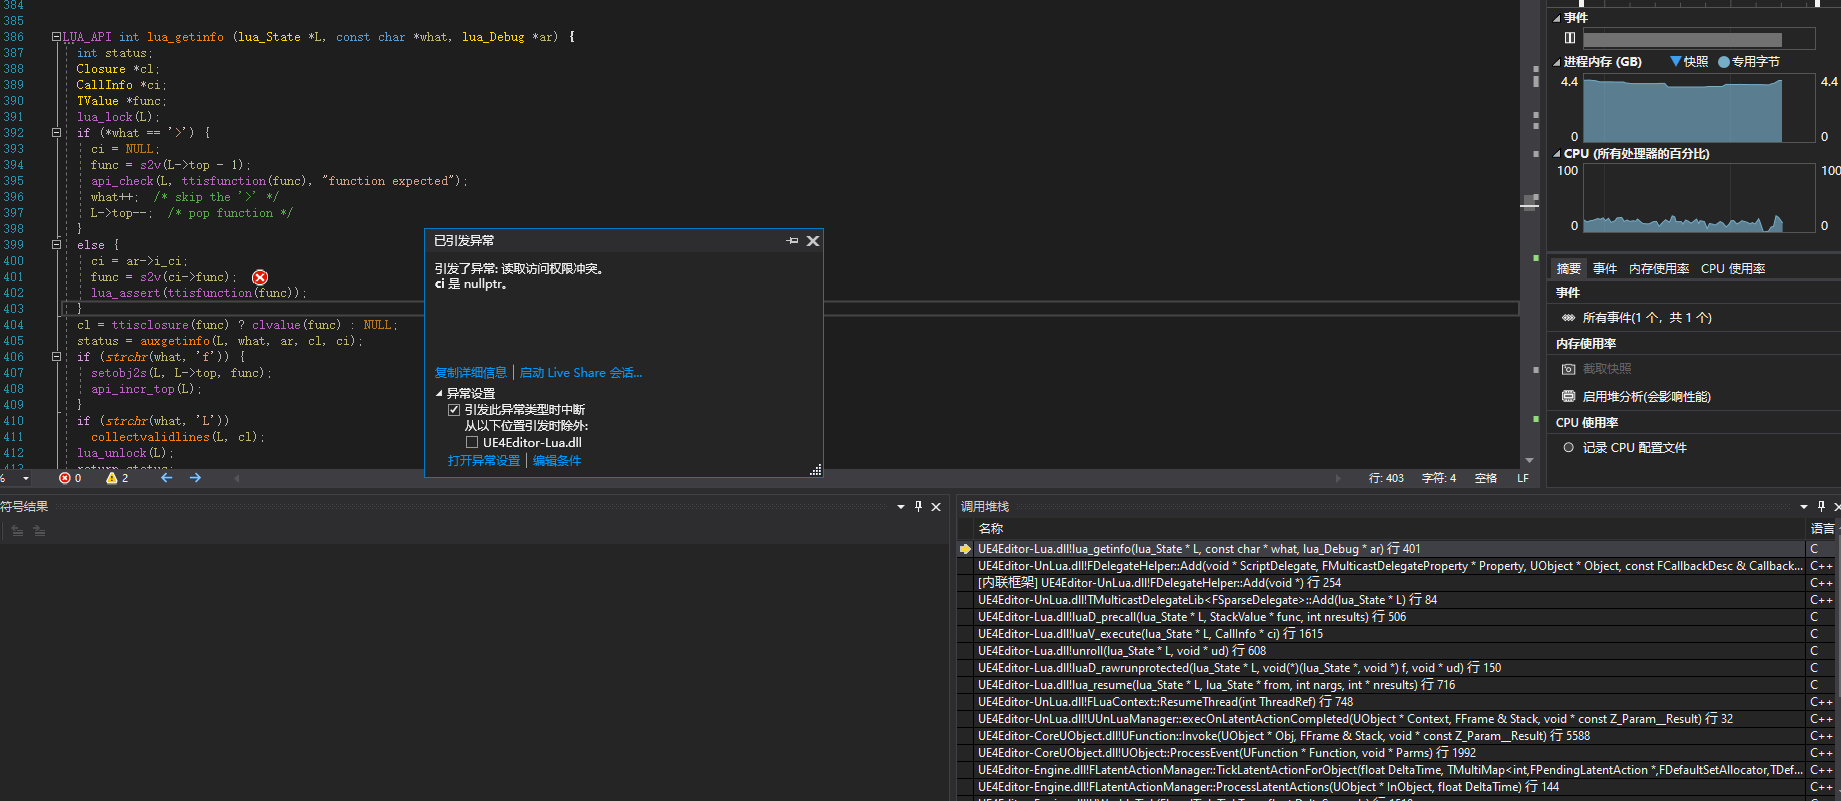The image size is (1841, 801).
Task: Switch to the CPU Usage (CPU 使用率) tab
Action: (1733, 269)
